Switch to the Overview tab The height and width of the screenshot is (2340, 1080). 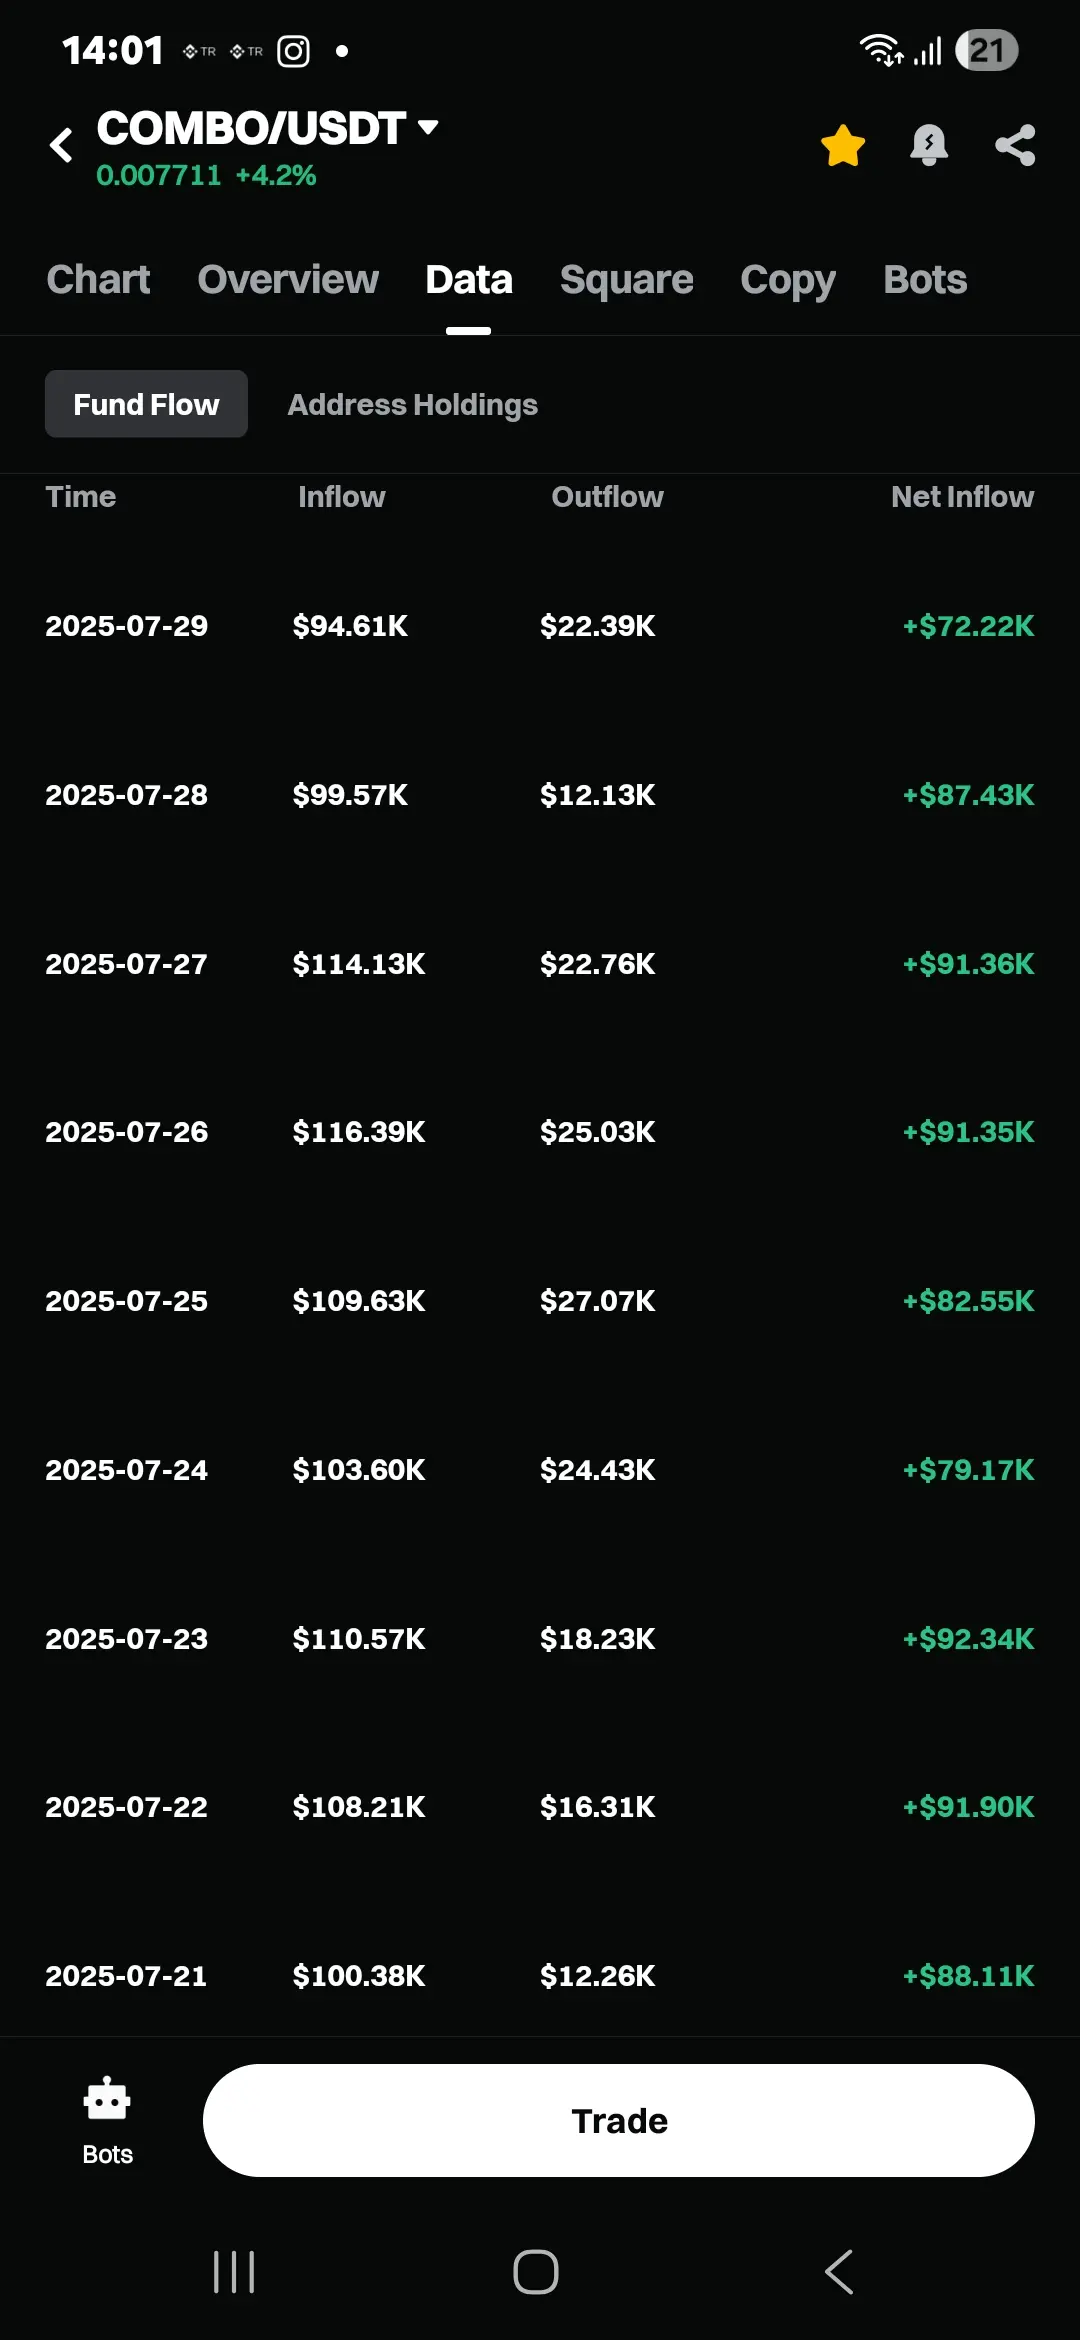tap(288, 280)
